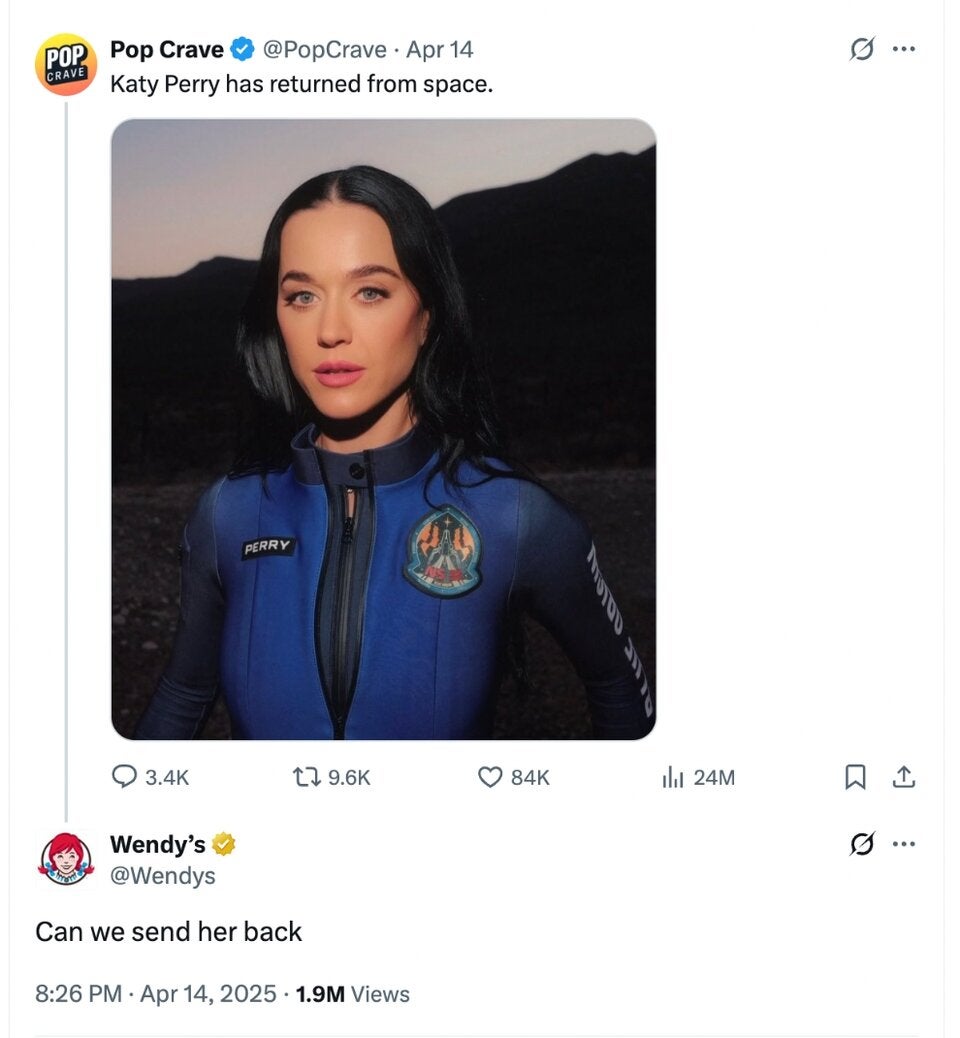Open the more options menu on Wendy's reply
The height and width of the screenshot is (1038, 960).
[x=905, y=843]
